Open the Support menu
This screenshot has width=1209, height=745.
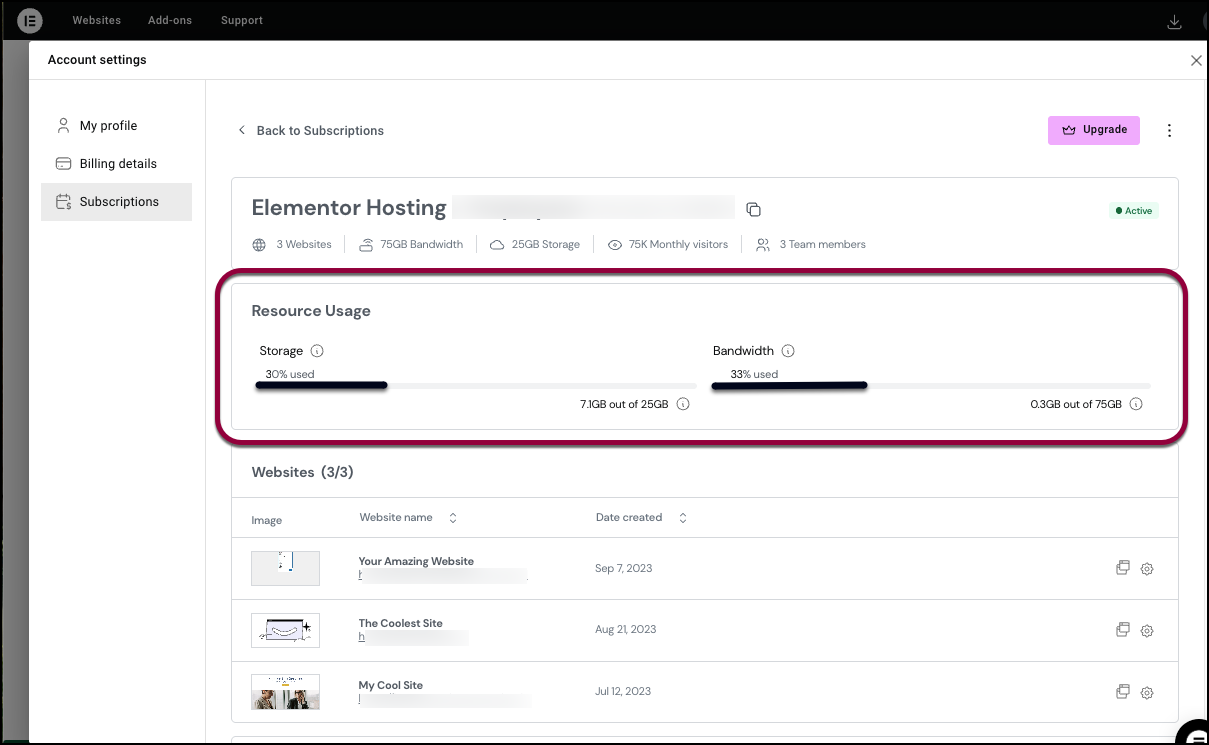coord(242,20)
